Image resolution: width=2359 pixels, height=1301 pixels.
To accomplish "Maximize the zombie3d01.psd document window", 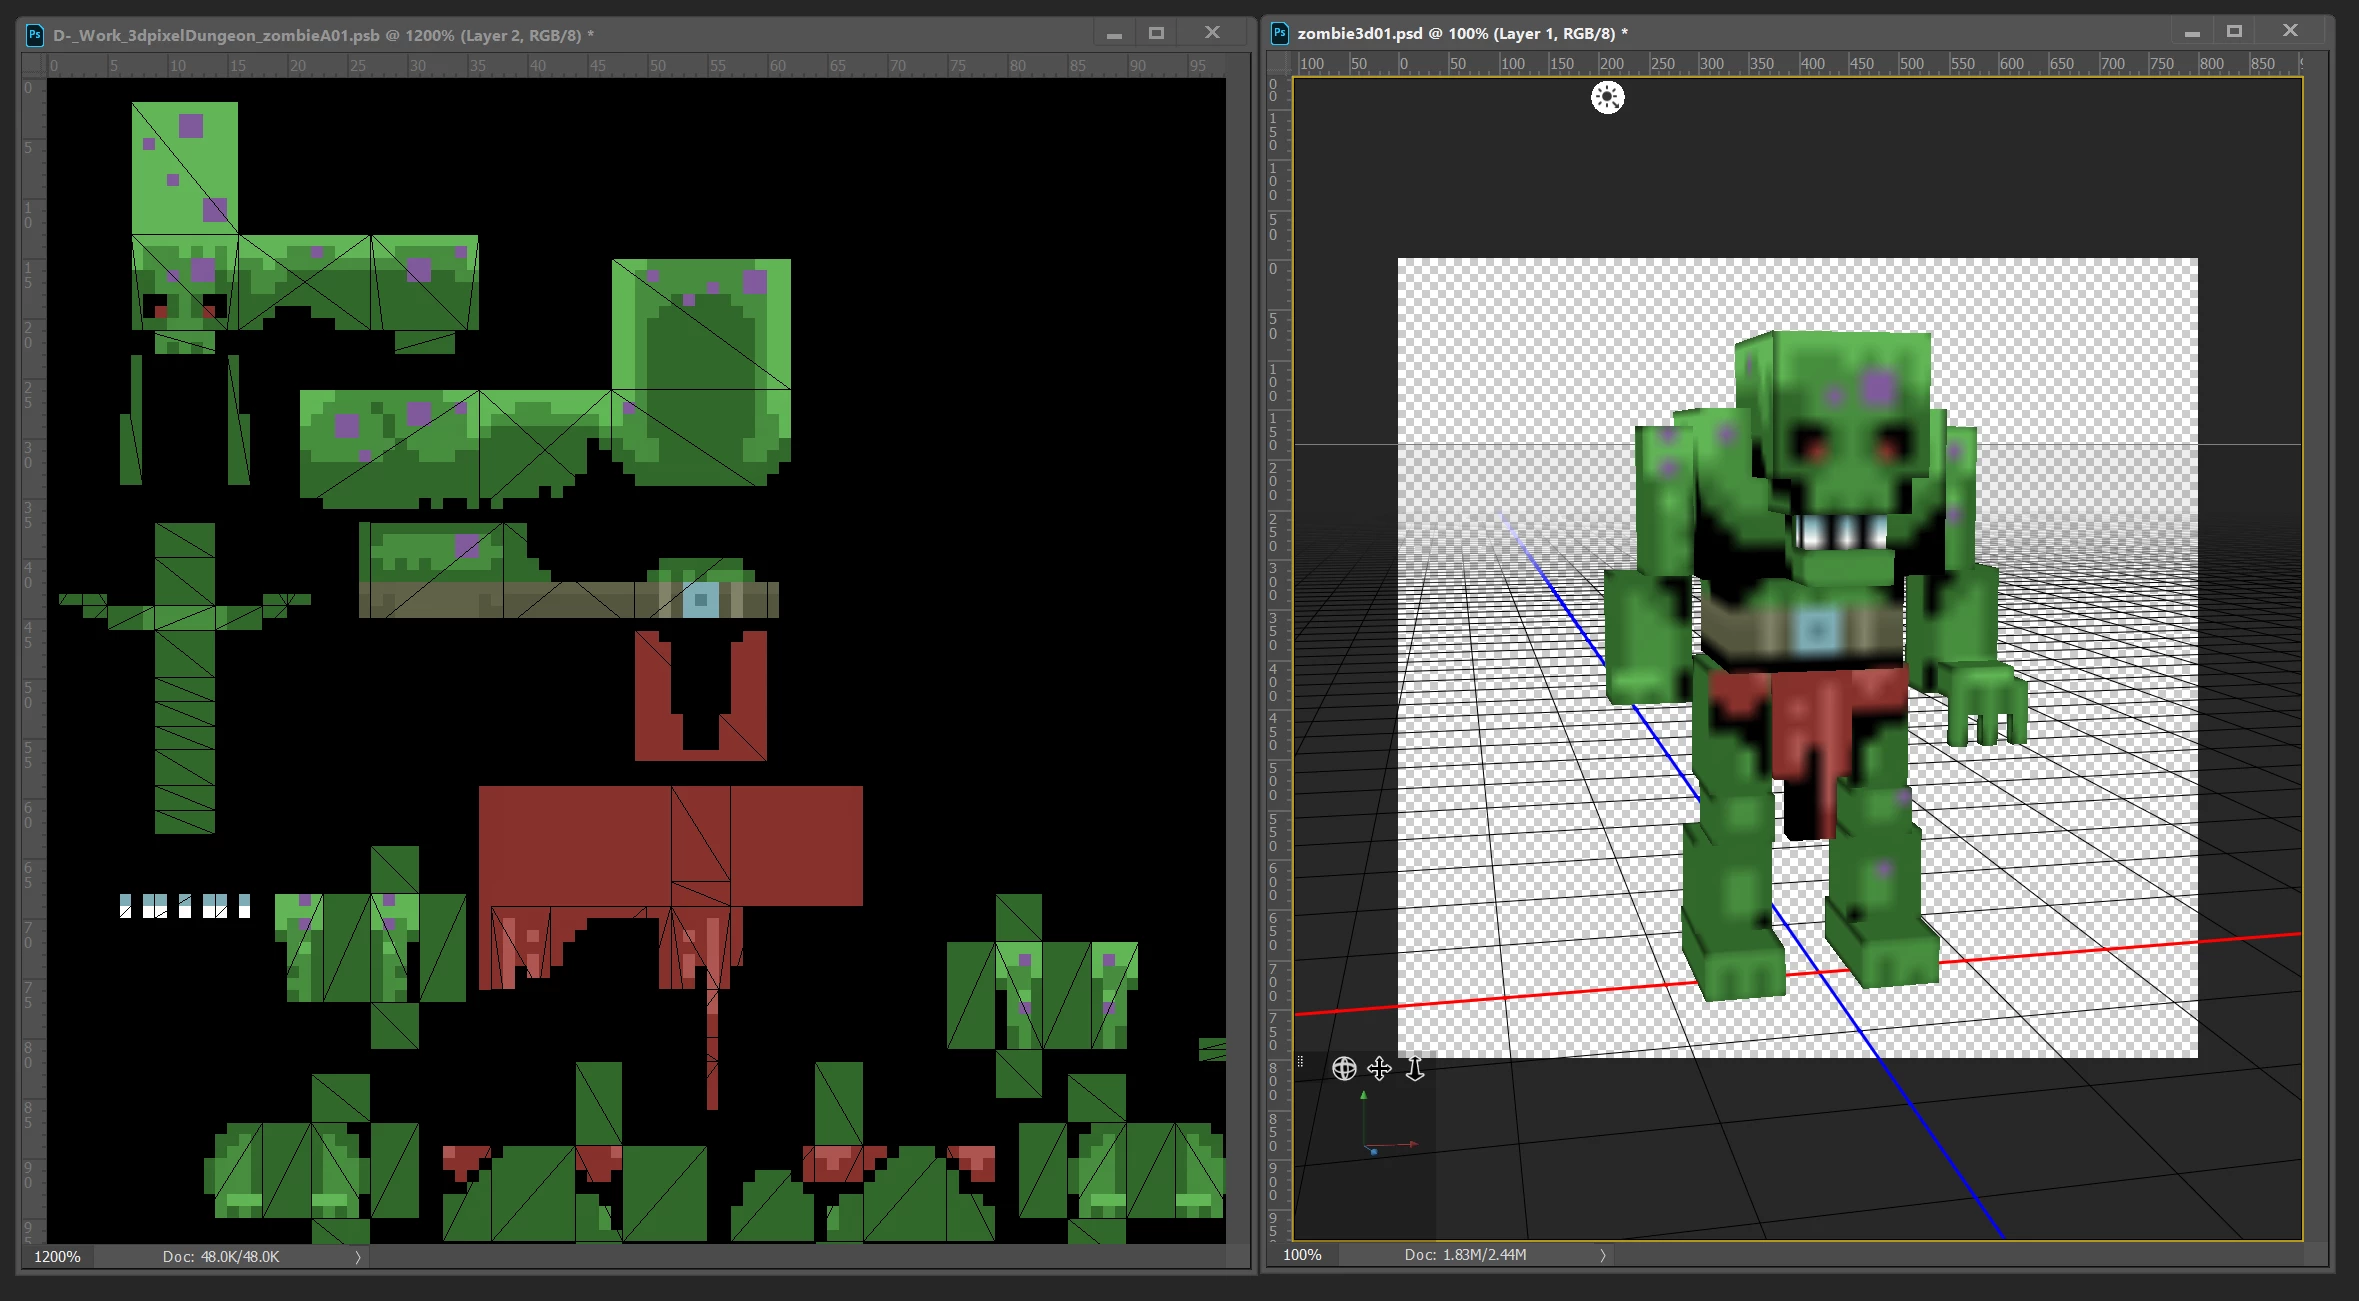I will coord(2234,32).
